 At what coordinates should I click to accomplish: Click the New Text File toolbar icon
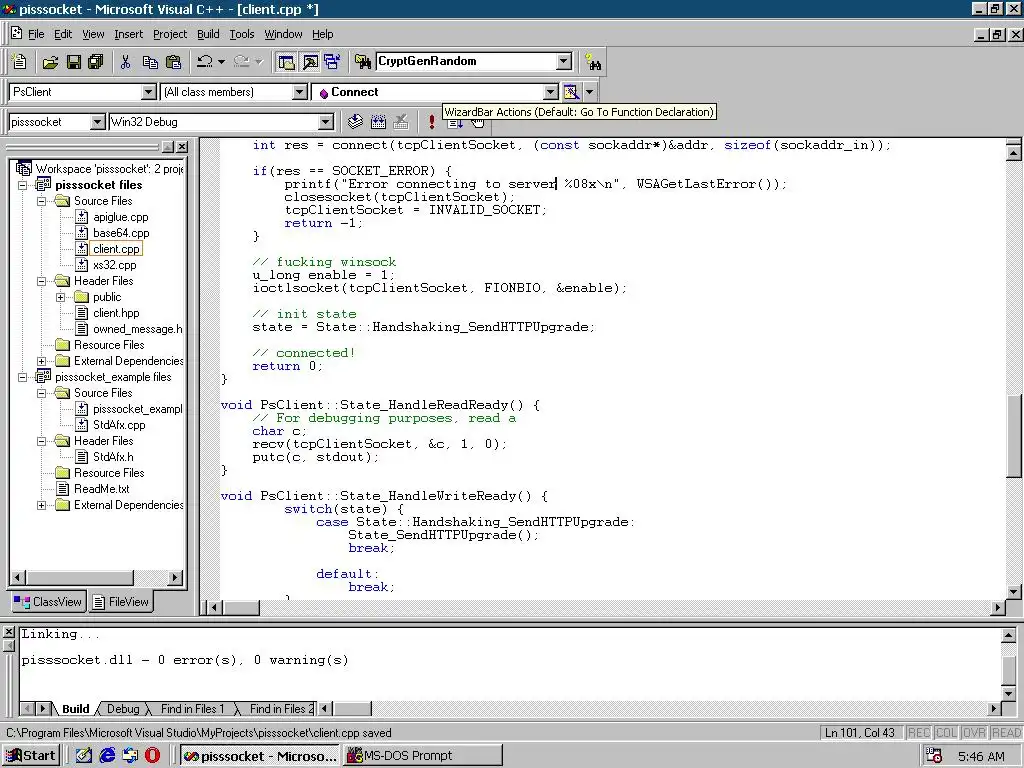19,61
